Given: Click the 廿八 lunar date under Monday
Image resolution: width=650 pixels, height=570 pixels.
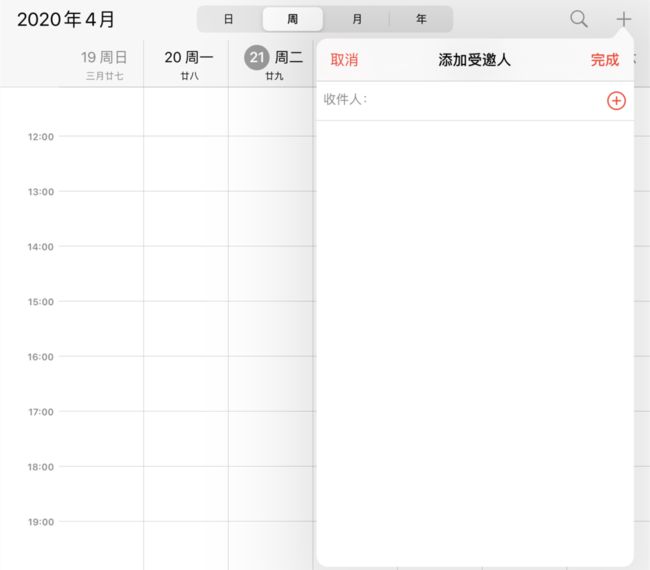Looking at the screenshot, I should [189, 76].
